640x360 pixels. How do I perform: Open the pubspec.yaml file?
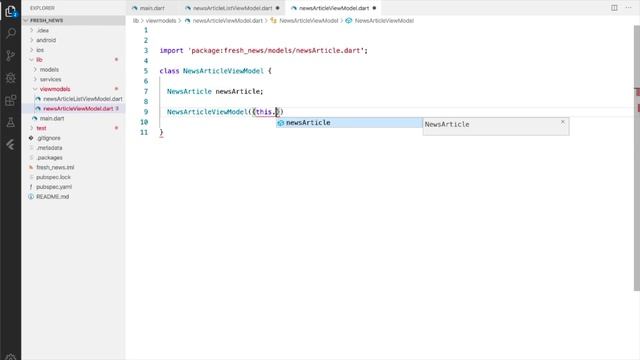click(x=73, y=187)
